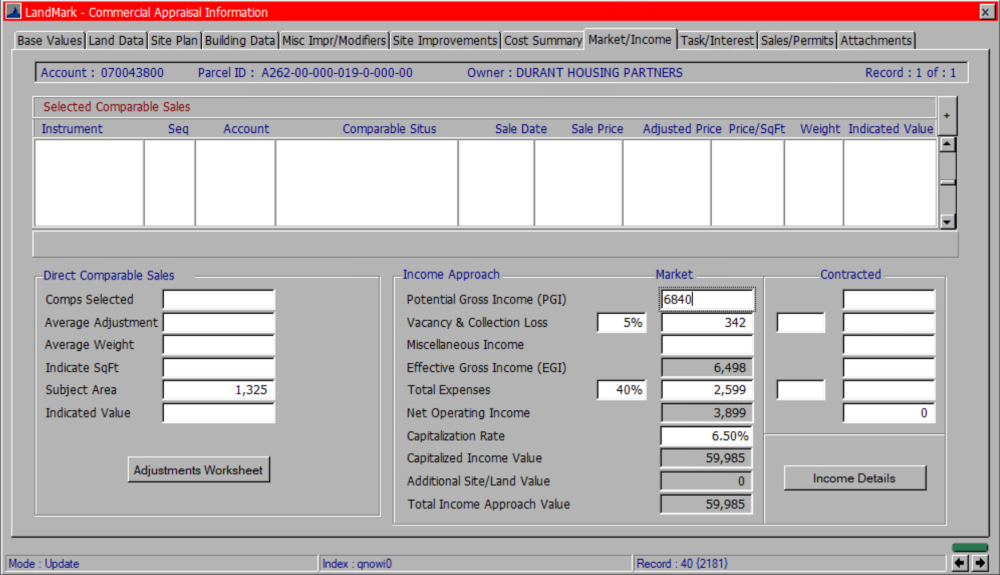Switch to the Building Data tab
1000x575 pixels.
240,40
